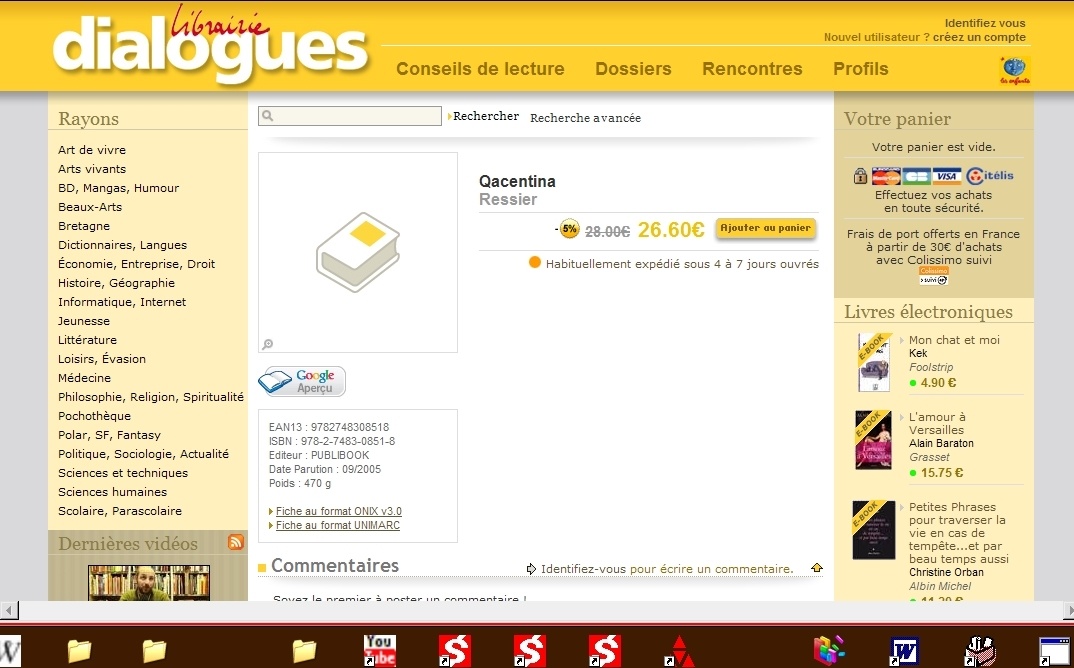Open the Google Aperçu preview

click(302, 382)
